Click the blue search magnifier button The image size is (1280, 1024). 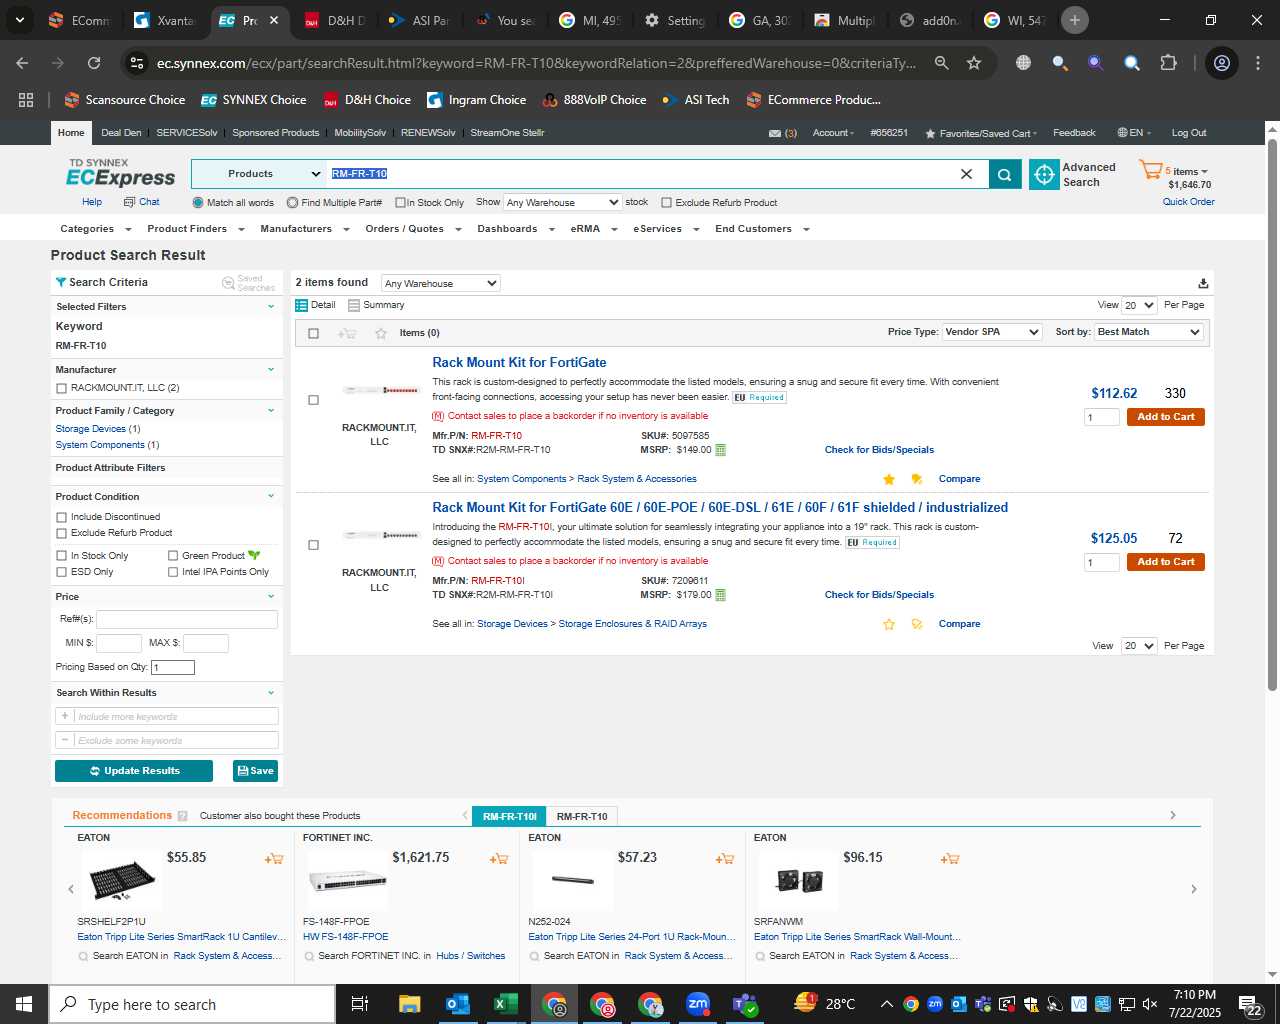pyautogui.click(x=1005, y=174)
